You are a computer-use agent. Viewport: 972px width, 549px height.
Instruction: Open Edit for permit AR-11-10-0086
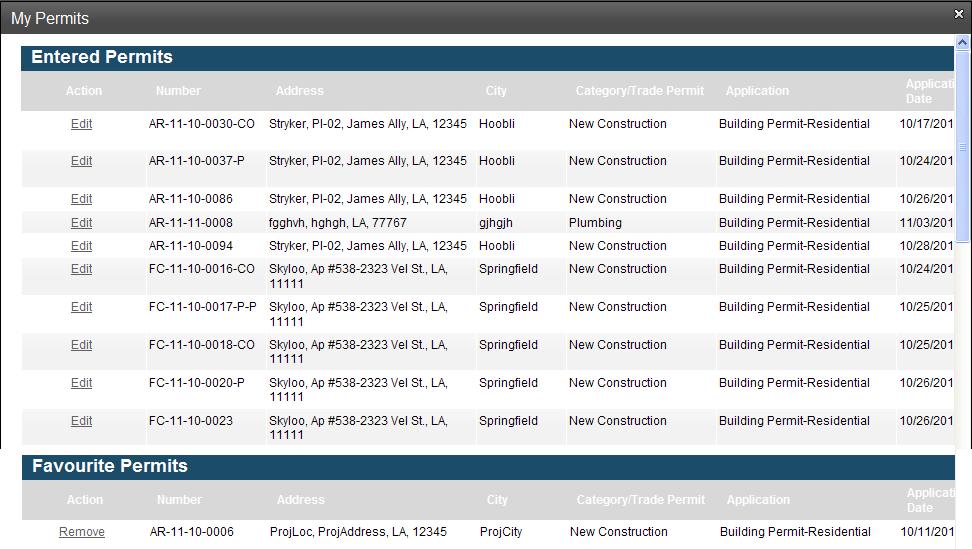(81, 199)
